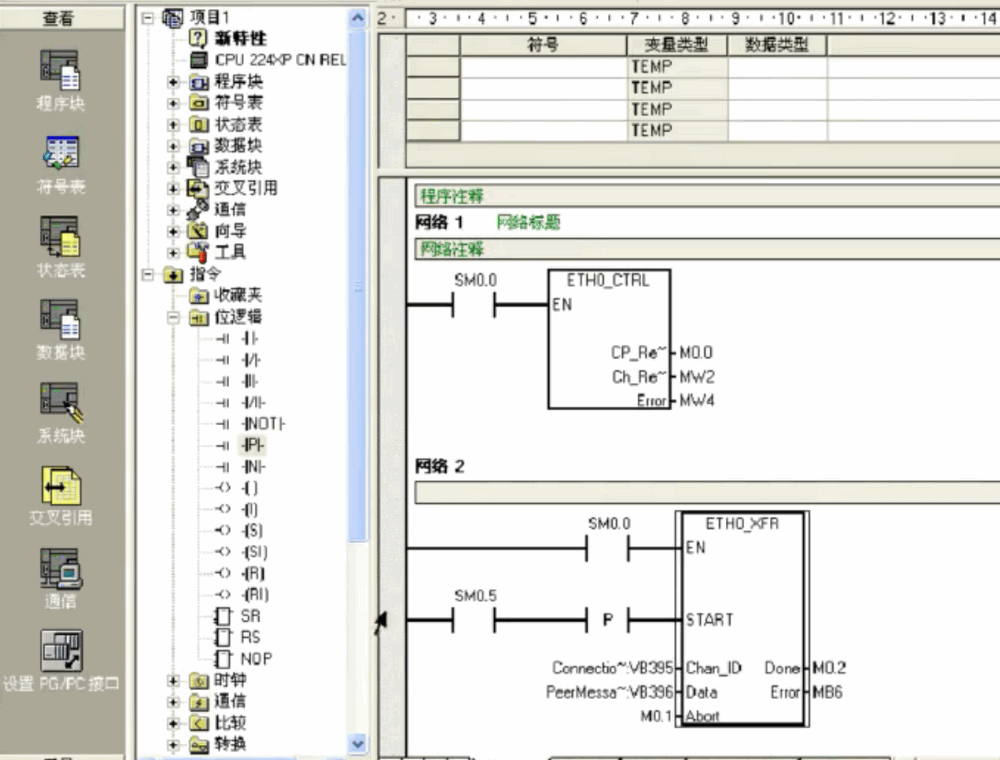Collapse the 位逻辑 instruction folder
This screenshot has height=760, width=1000.
coord(174,317)
